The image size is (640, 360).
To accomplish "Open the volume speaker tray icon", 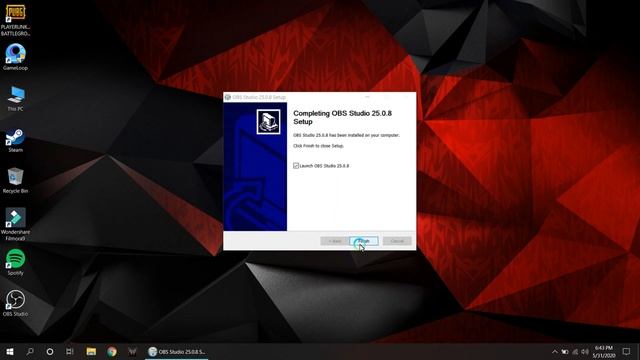I will click(x=585, y=351).
